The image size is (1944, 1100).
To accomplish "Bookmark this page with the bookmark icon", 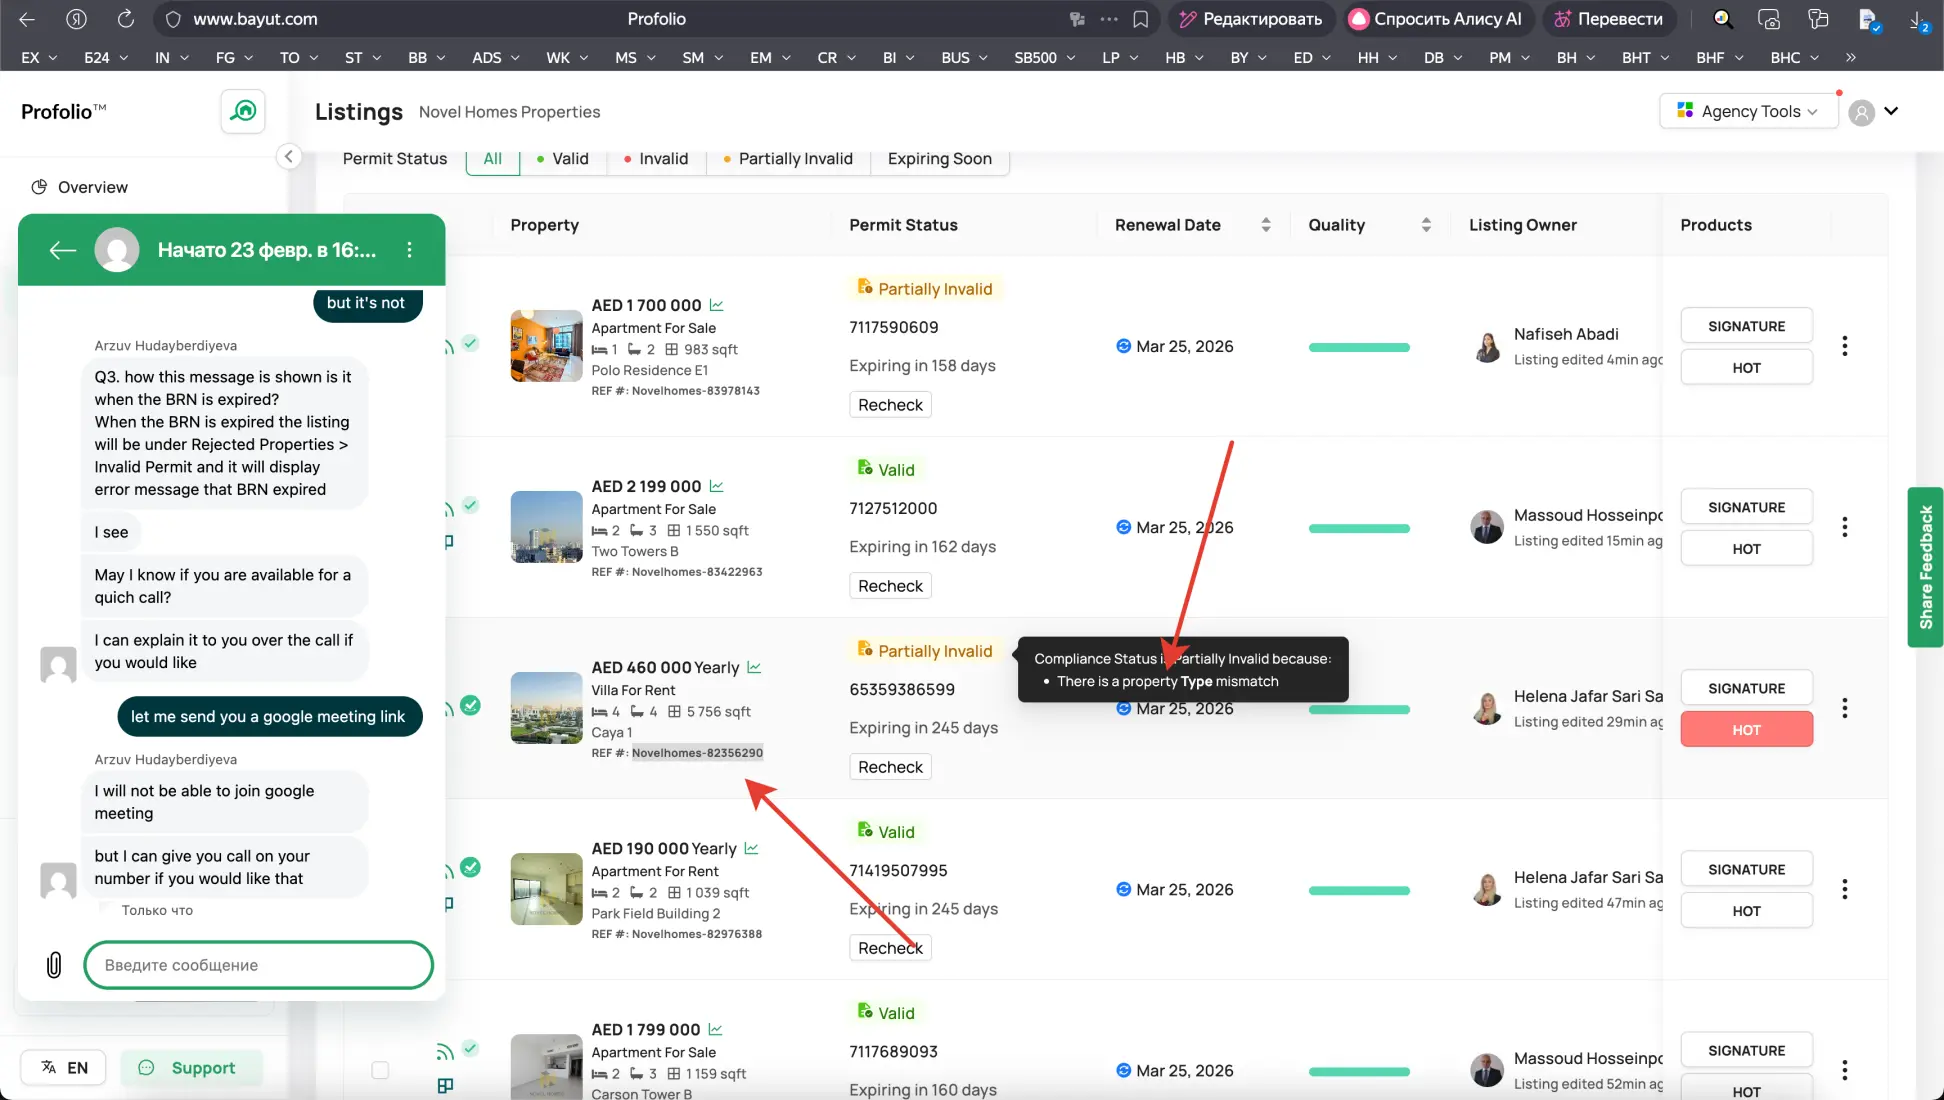I will [1140, 19].
